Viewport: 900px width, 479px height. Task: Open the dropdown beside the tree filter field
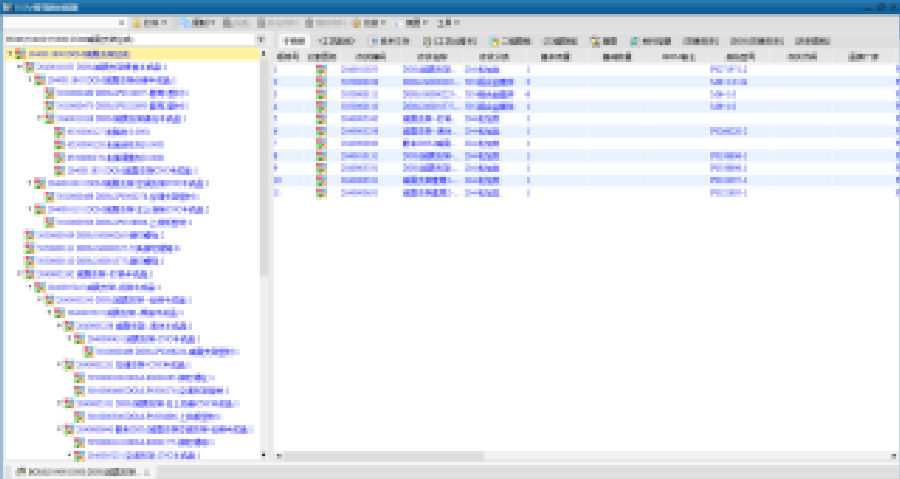[x=261, y=40]
